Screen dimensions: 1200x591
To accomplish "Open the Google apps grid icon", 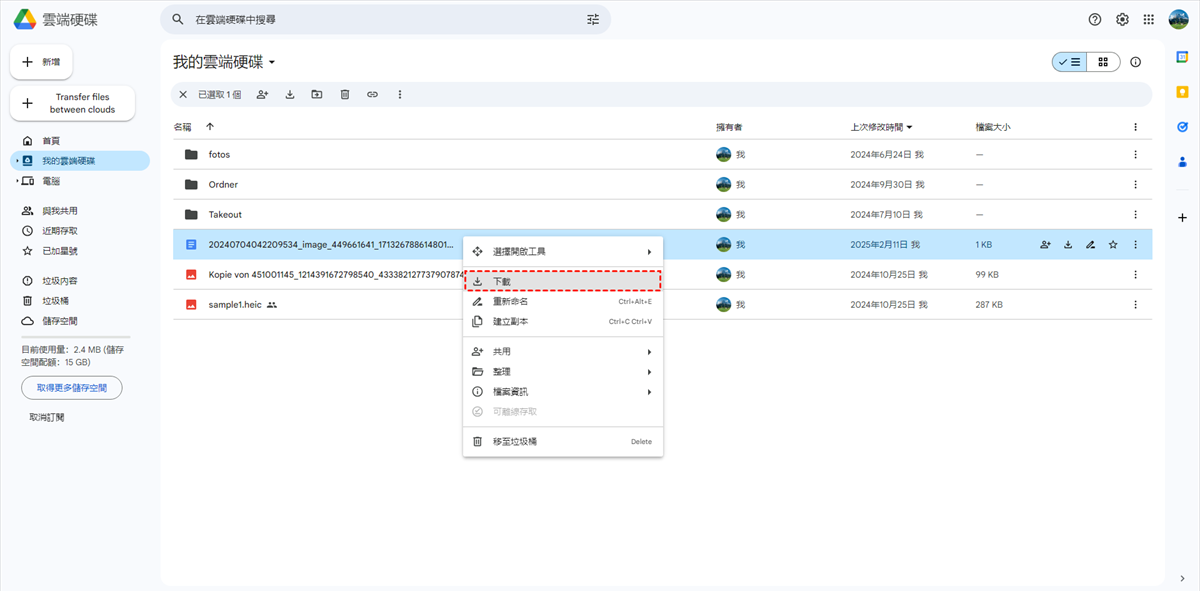I will pos(1149,19).
